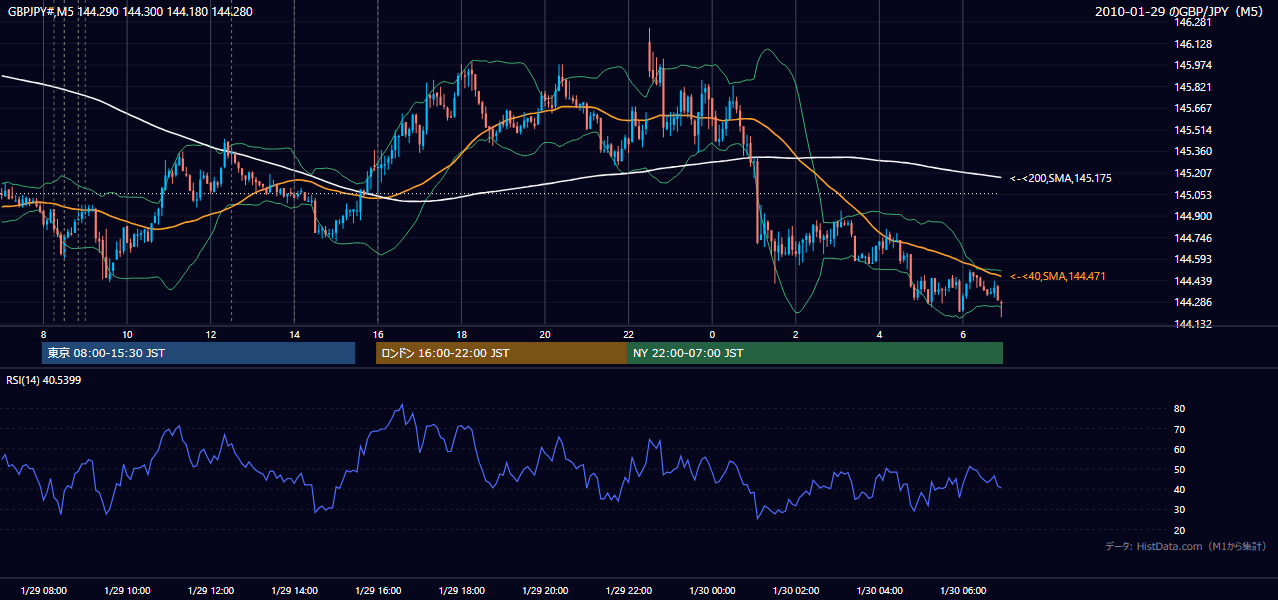Click price level 144.132 on the price axis

pyautogui.click(x=1193, y=324)
